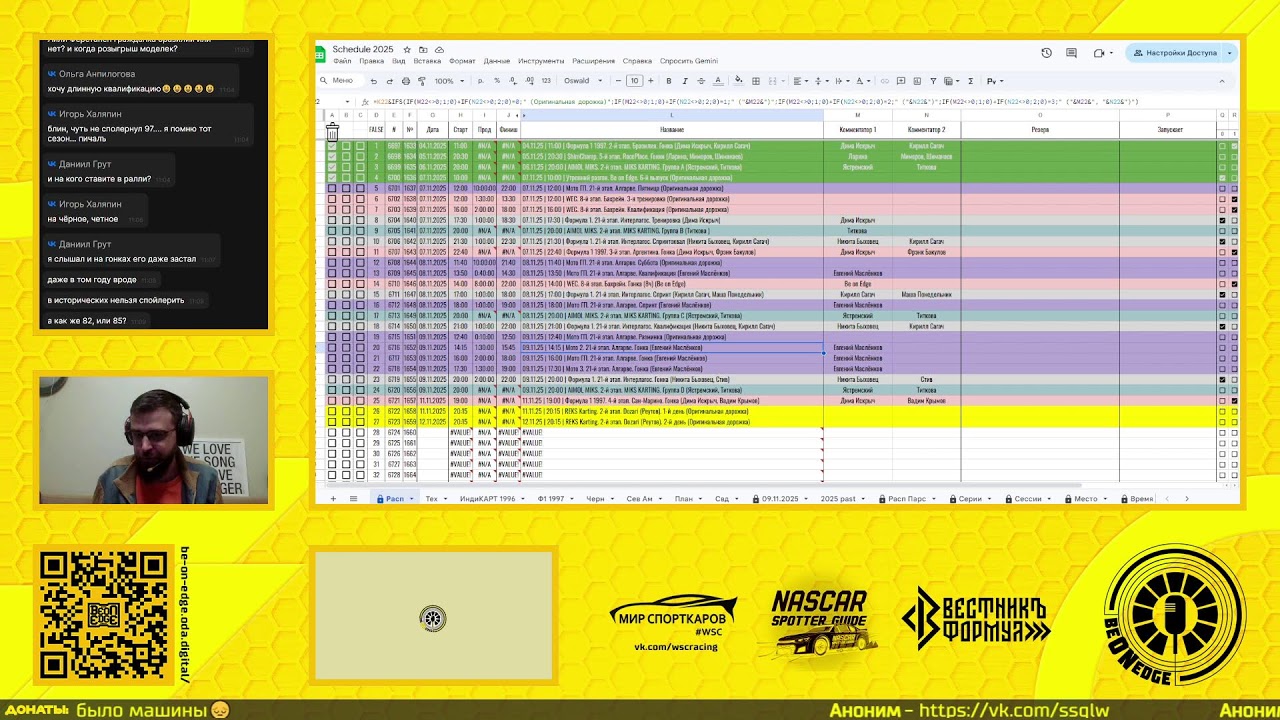This screenshot has height=720, width=1280.
Task: Toggle column R checkbox in row 1
Action: (x=1234, y=146)
